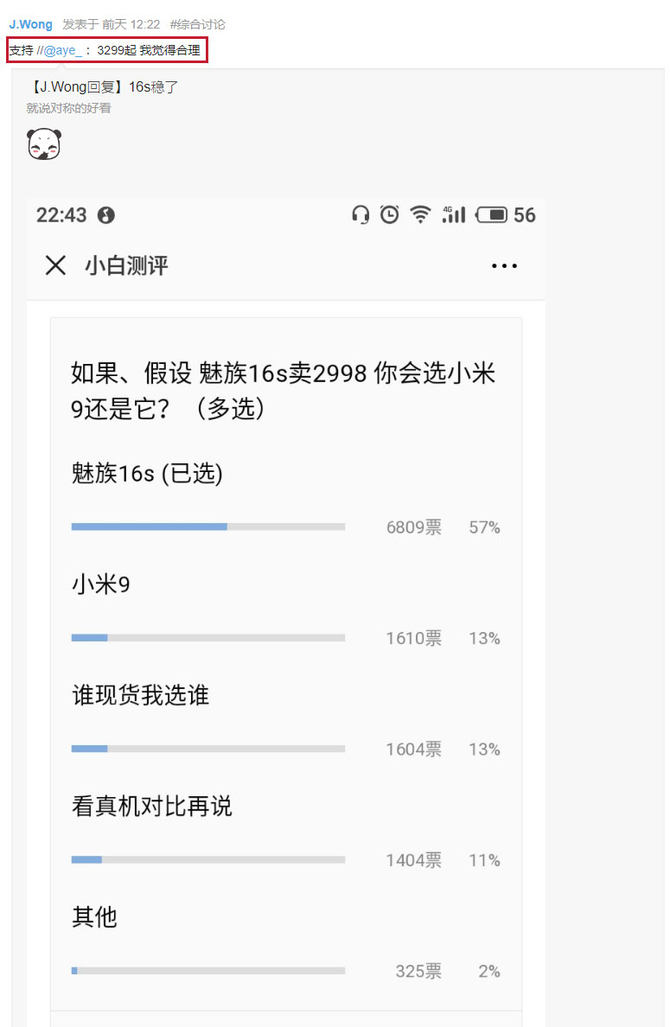
Task: Tap the round icon beside 22:43
Action: [106, 215]
